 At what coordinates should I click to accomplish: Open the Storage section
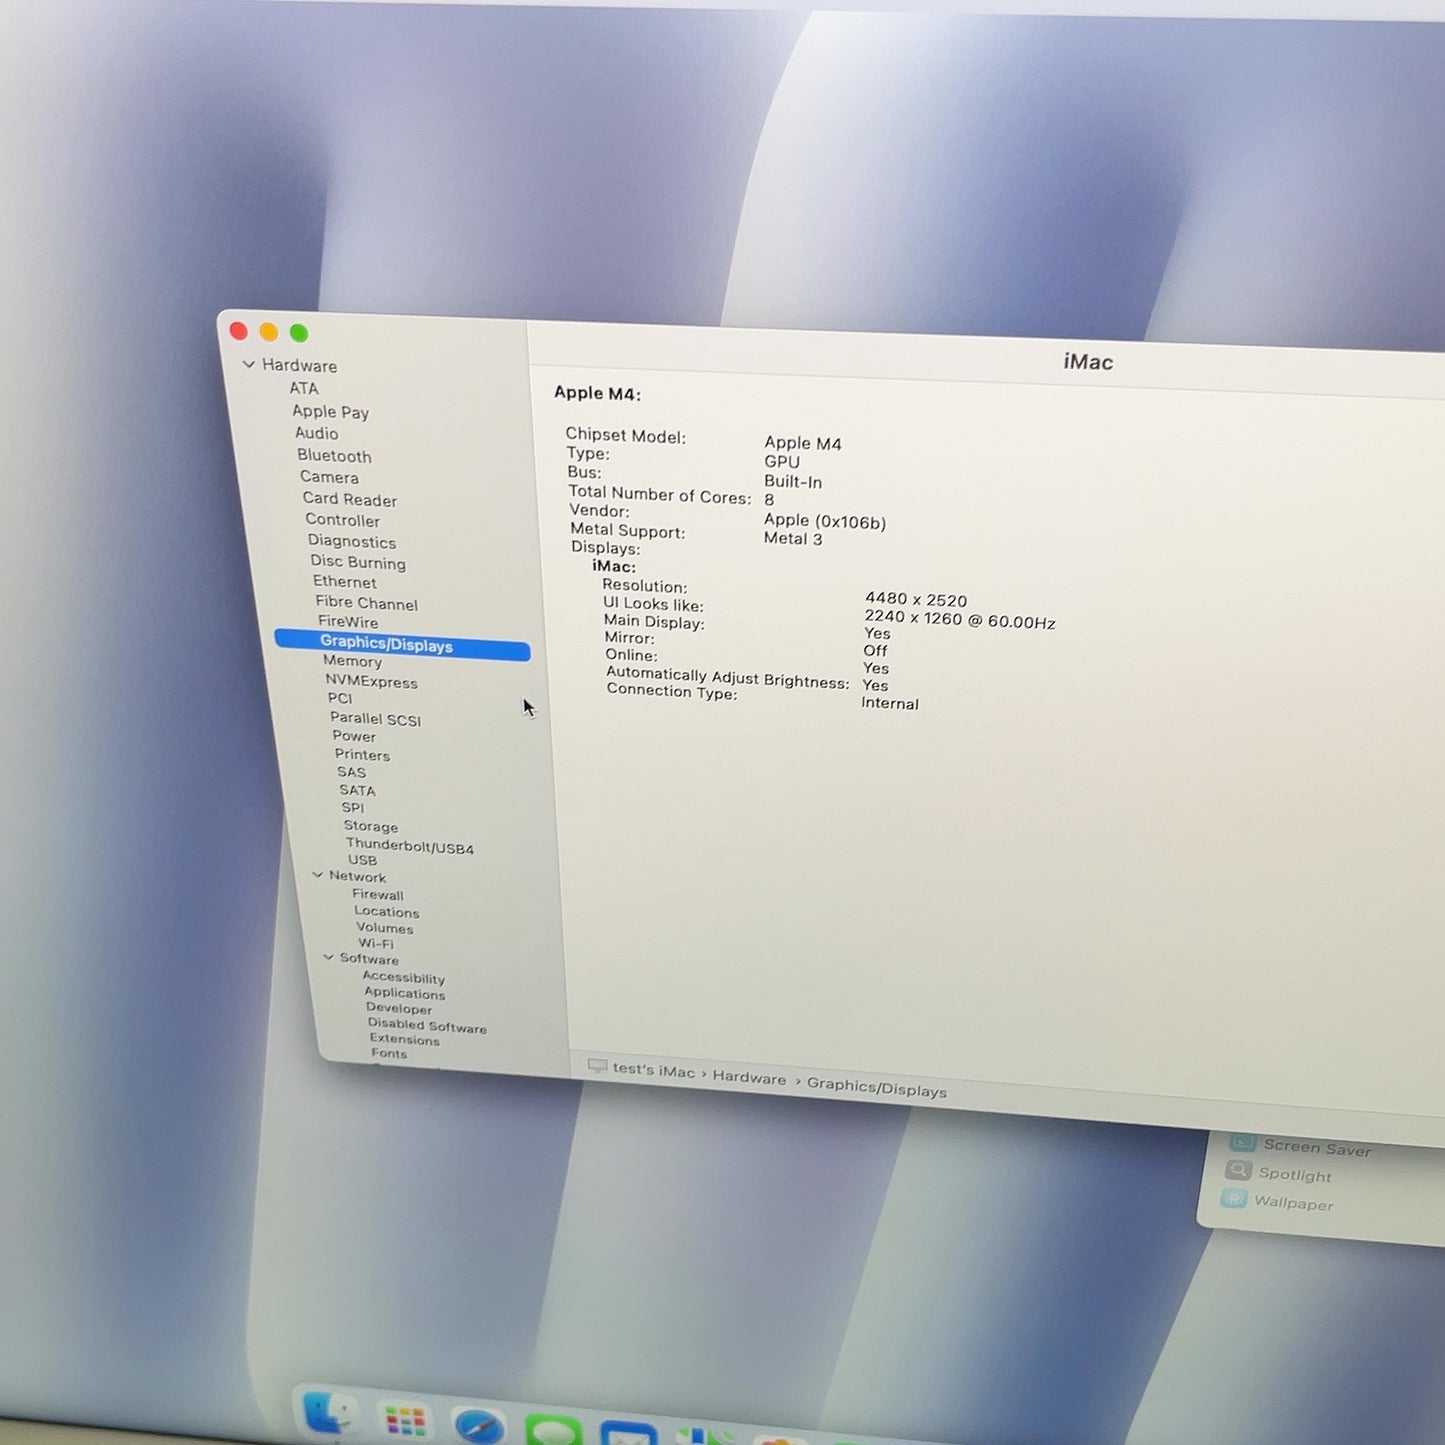[370, 826]
